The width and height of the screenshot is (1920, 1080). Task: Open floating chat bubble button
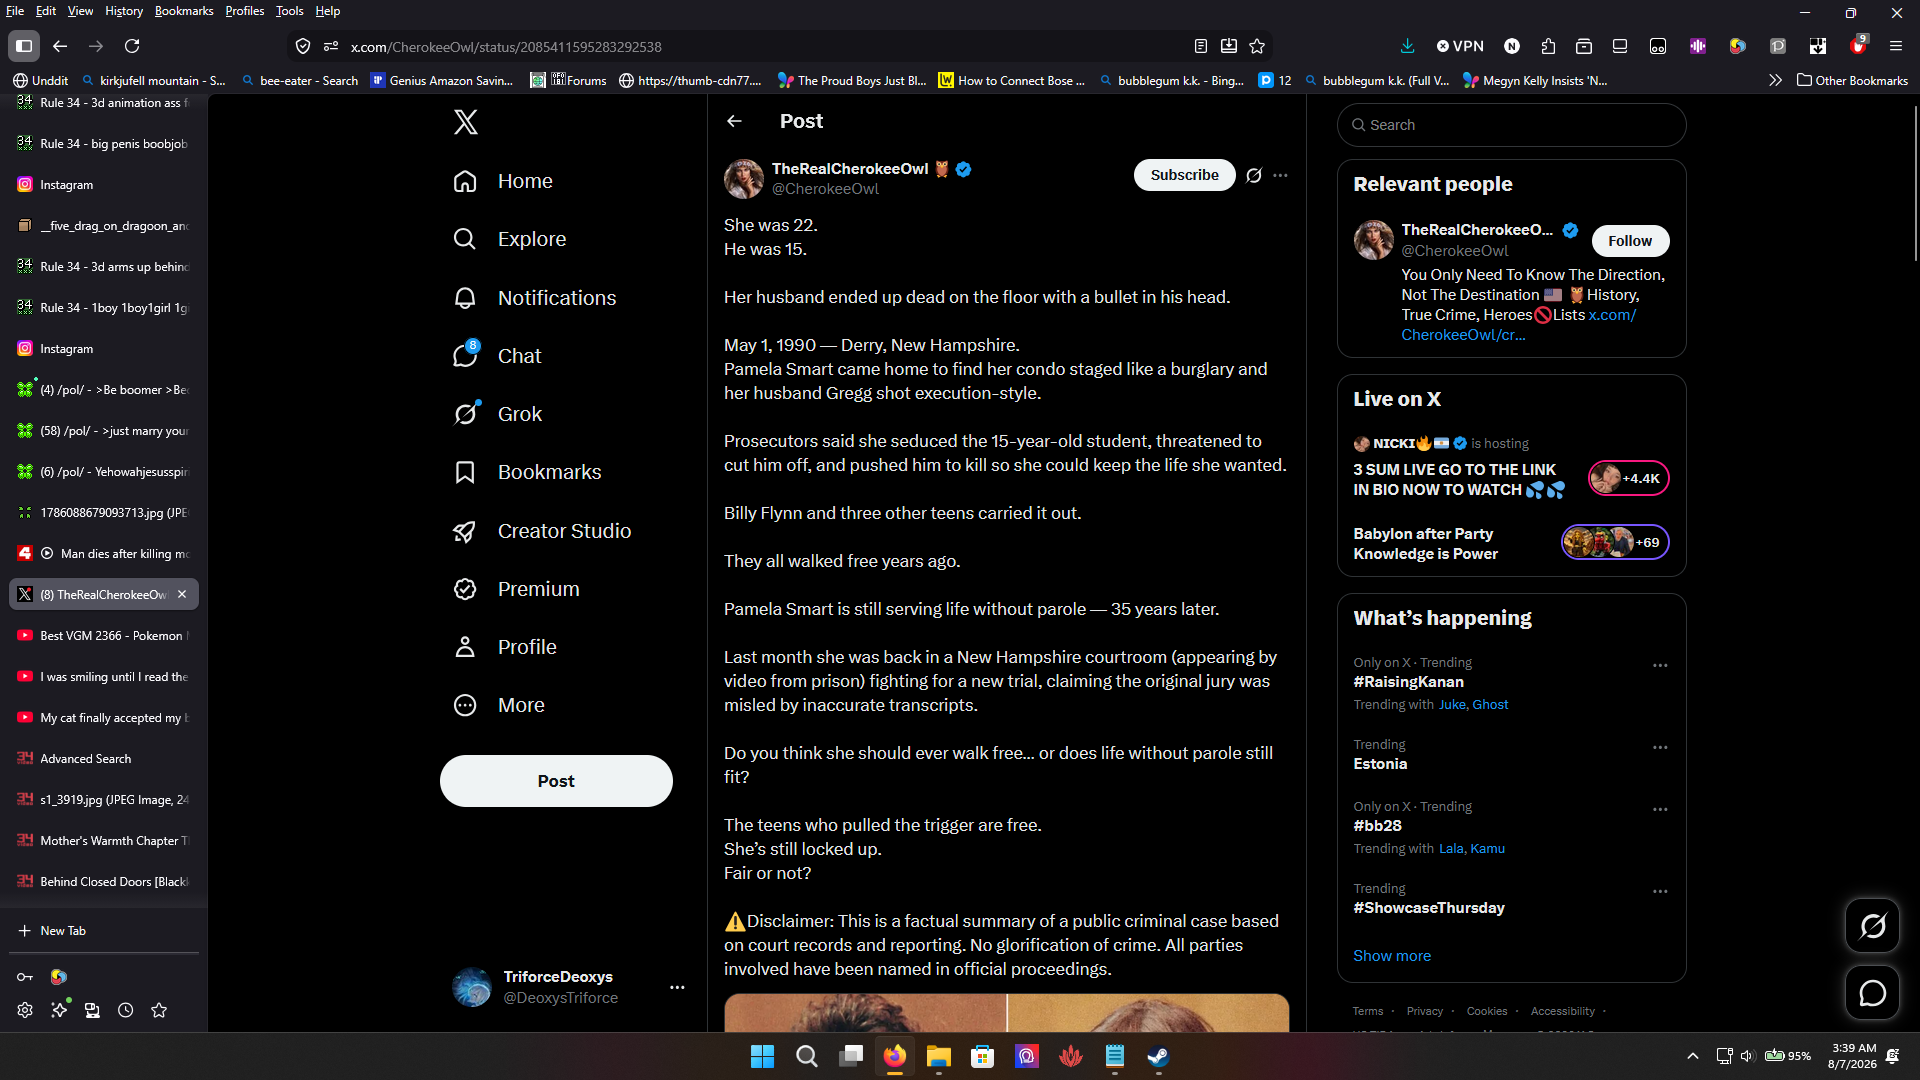[1872, 993]
